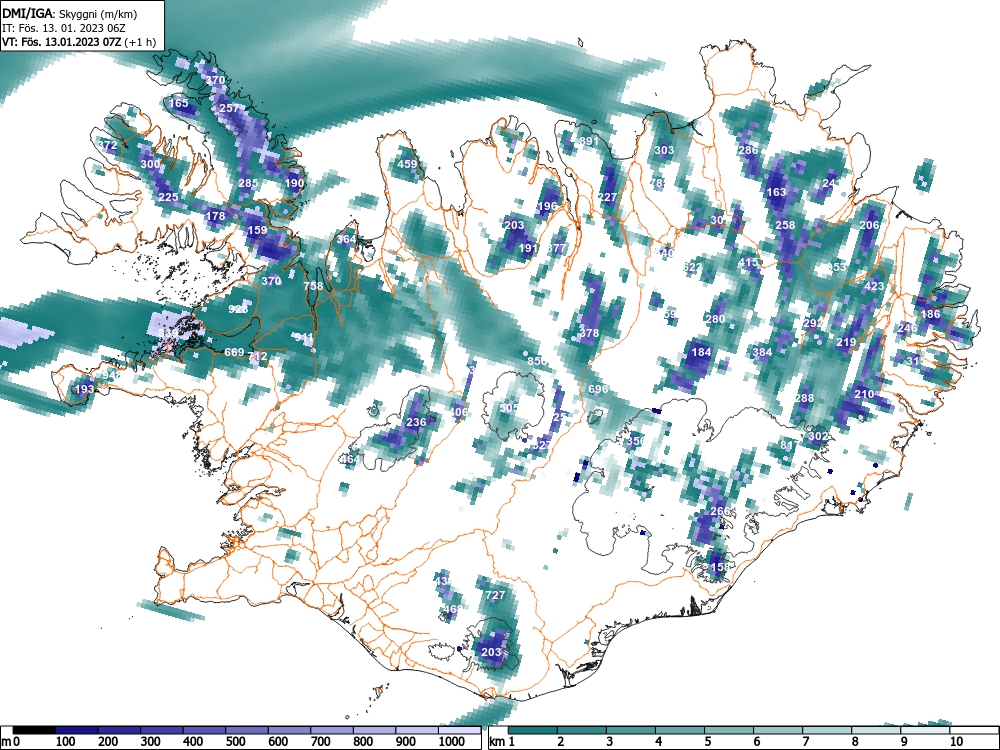Select the 286 visibility value

tap(747, 150)
